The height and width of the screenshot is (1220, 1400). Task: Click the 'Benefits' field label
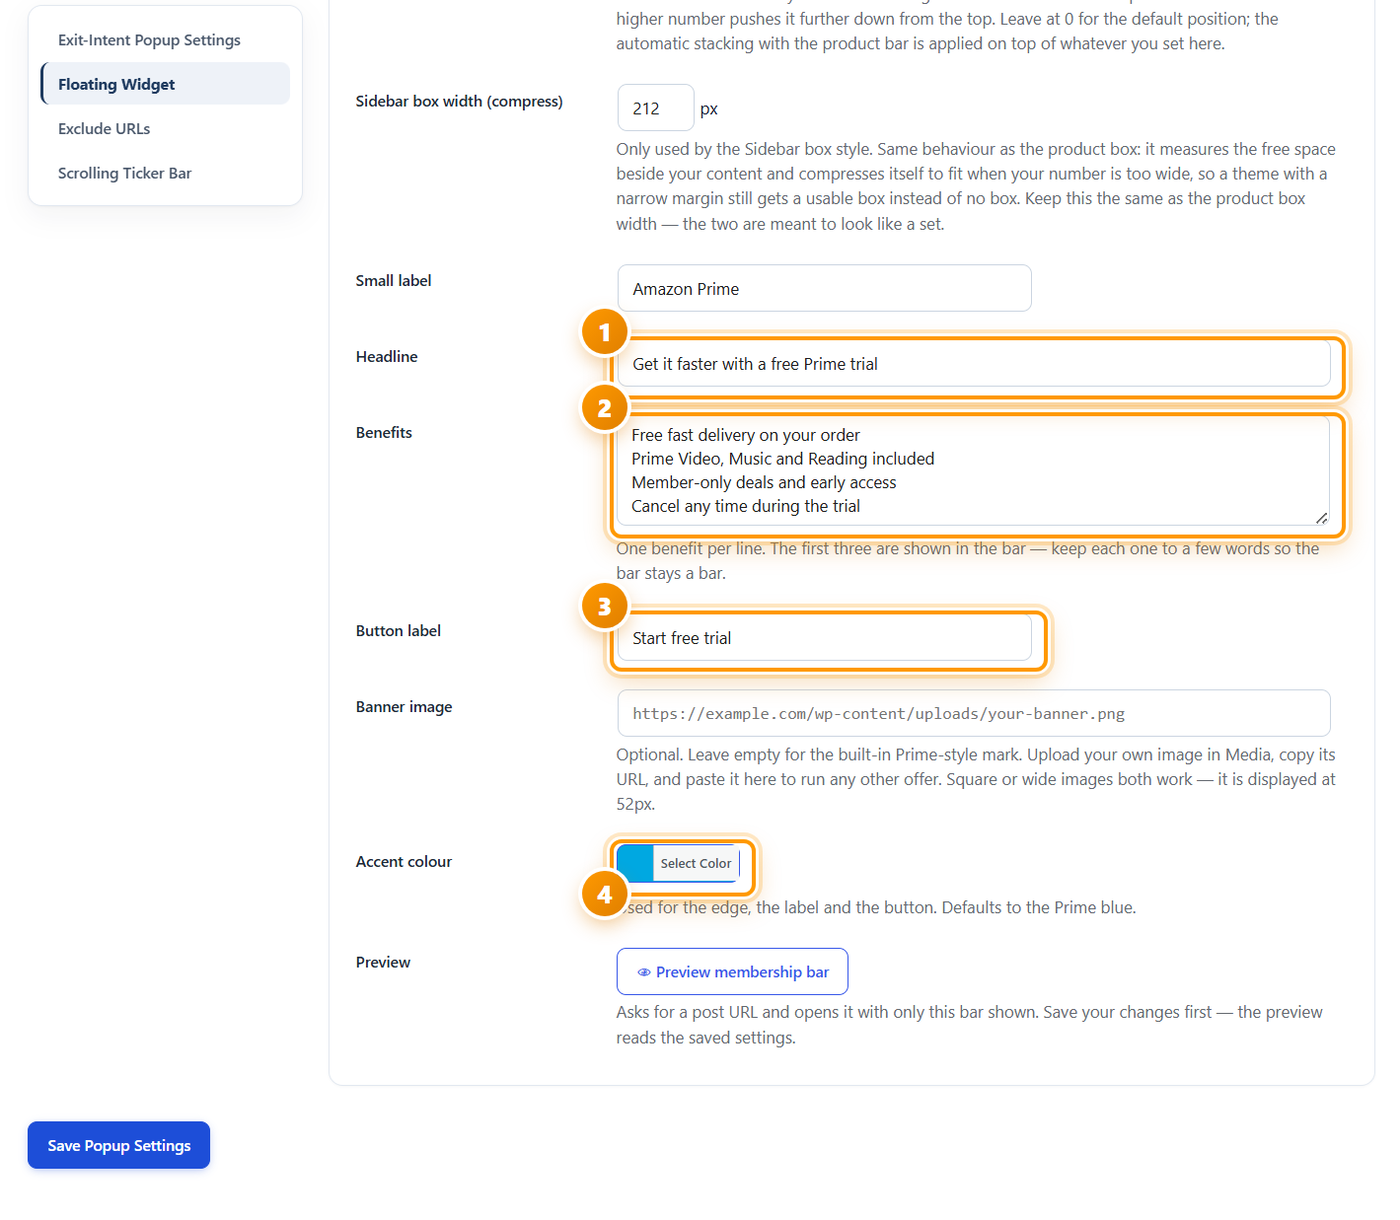pyautogui.click(x=384, y=433)
